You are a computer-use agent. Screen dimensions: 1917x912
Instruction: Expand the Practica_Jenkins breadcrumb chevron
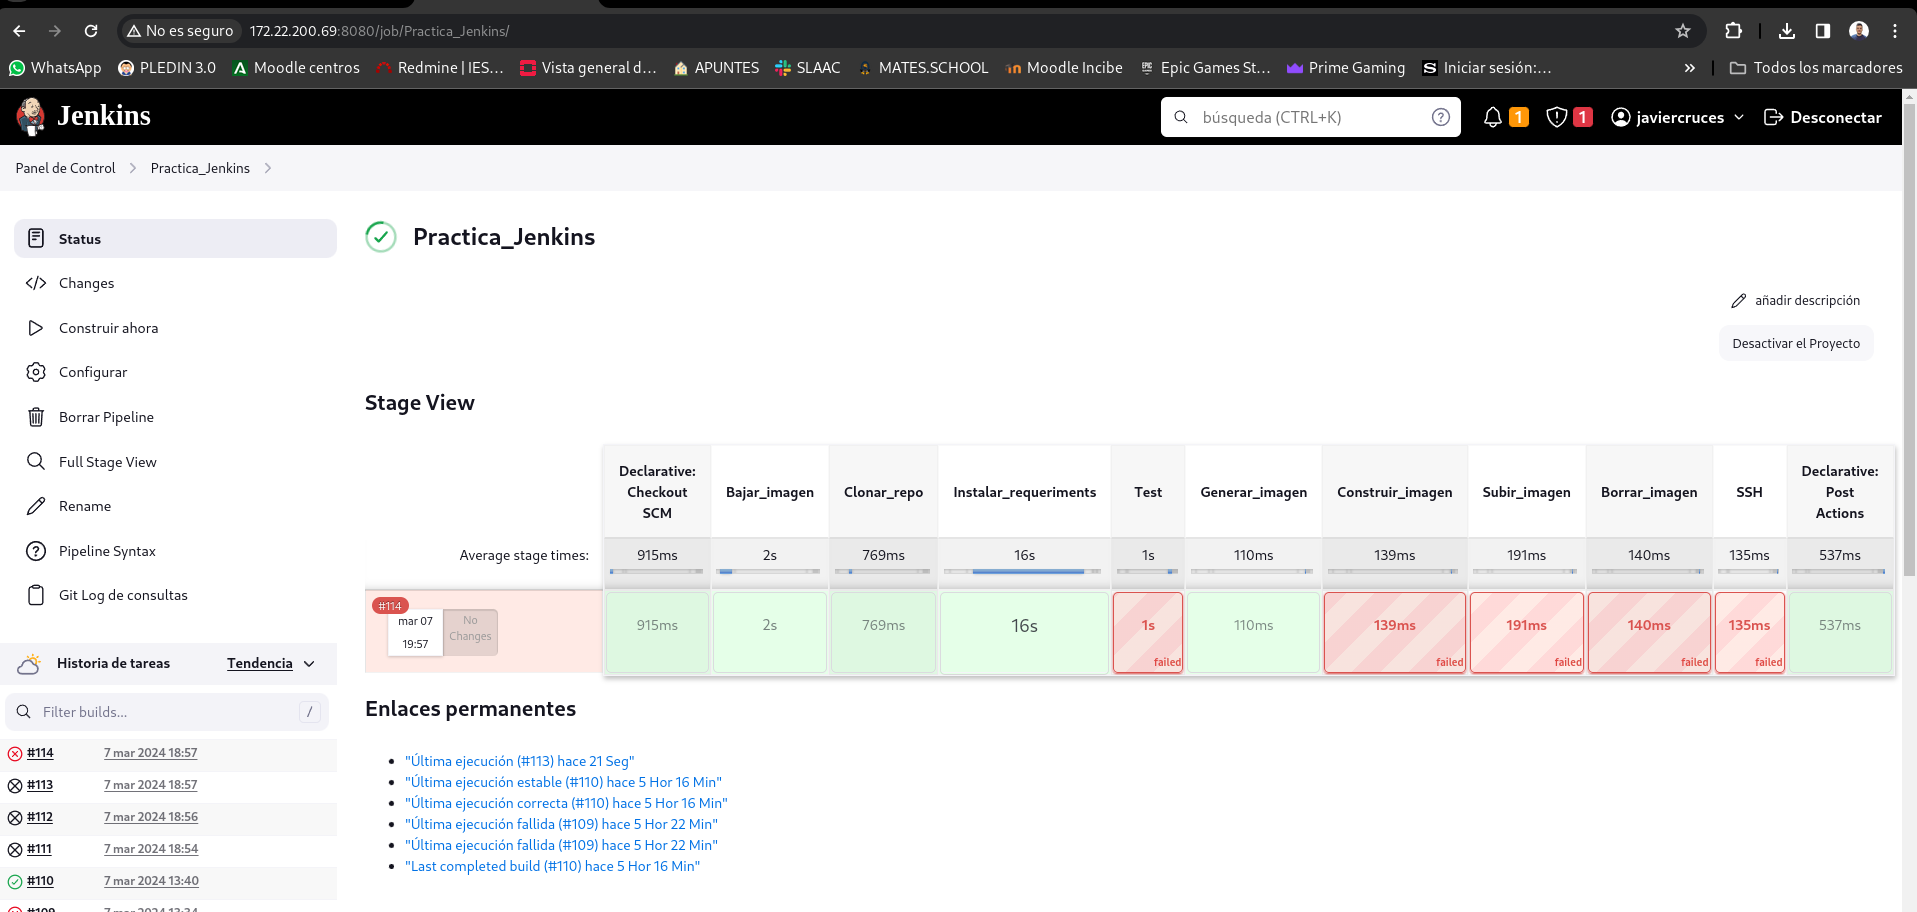[x=268, y=168]
